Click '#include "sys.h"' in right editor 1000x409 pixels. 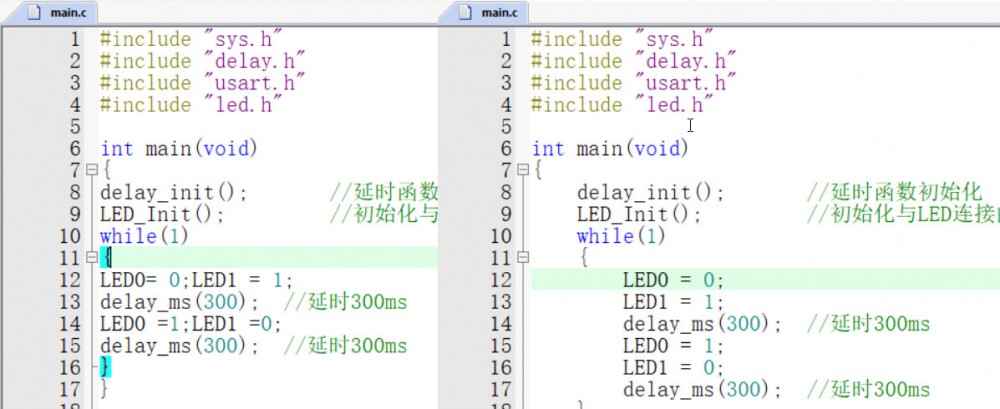[x=622, y=39]
